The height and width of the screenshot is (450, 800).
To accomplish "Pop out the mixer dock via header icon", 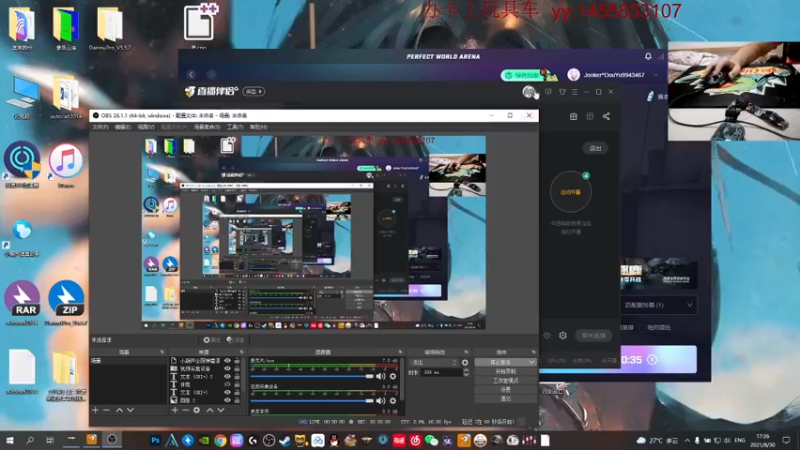I will pyautogui.click(x=400, y=352).
